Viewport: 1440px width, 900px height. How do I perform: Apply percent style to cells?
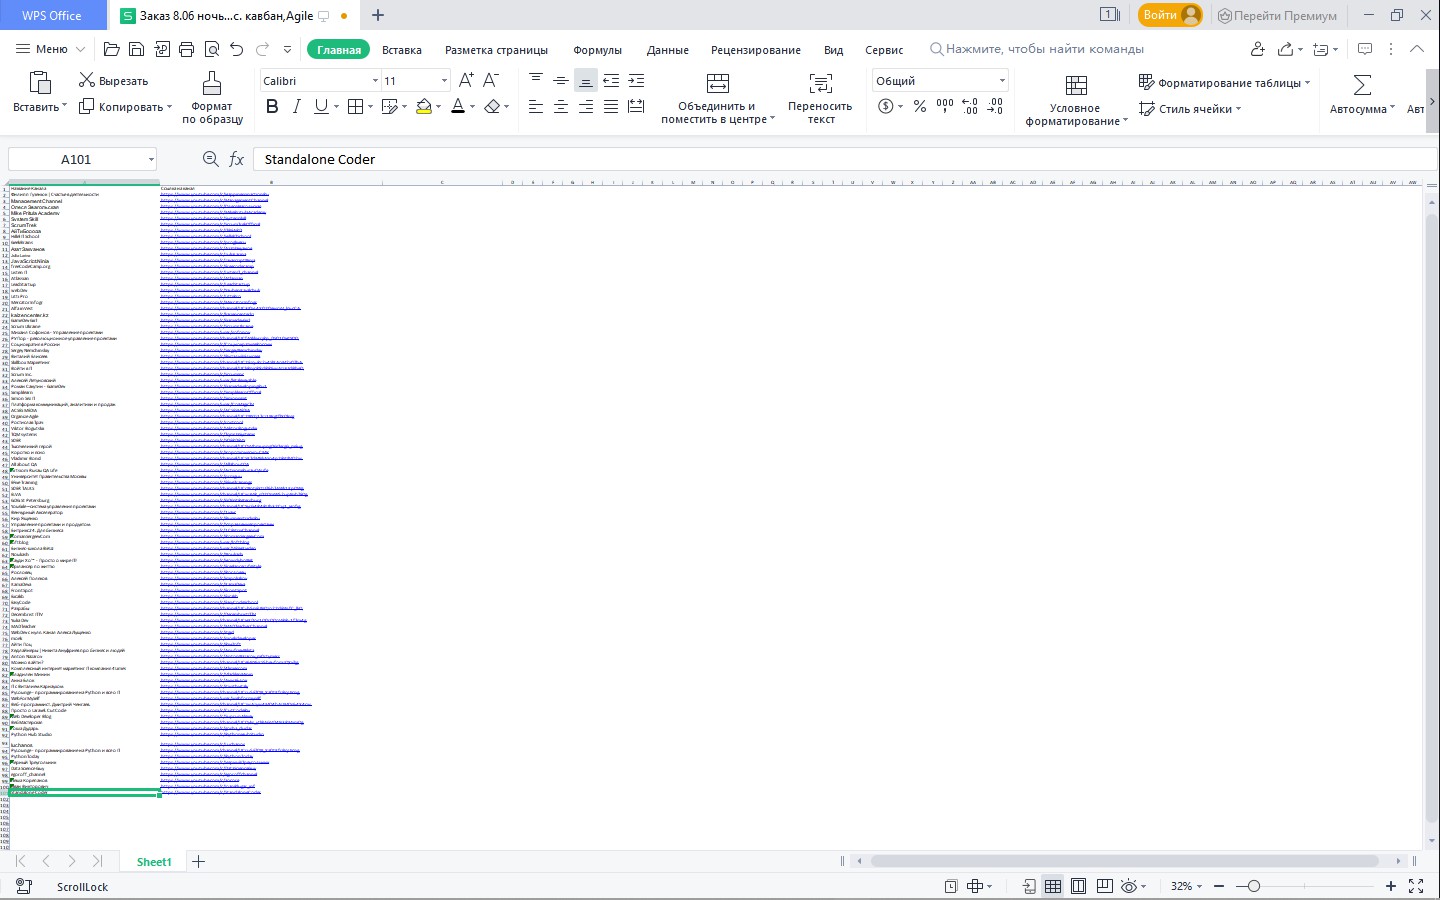click(x=920, y=107)
